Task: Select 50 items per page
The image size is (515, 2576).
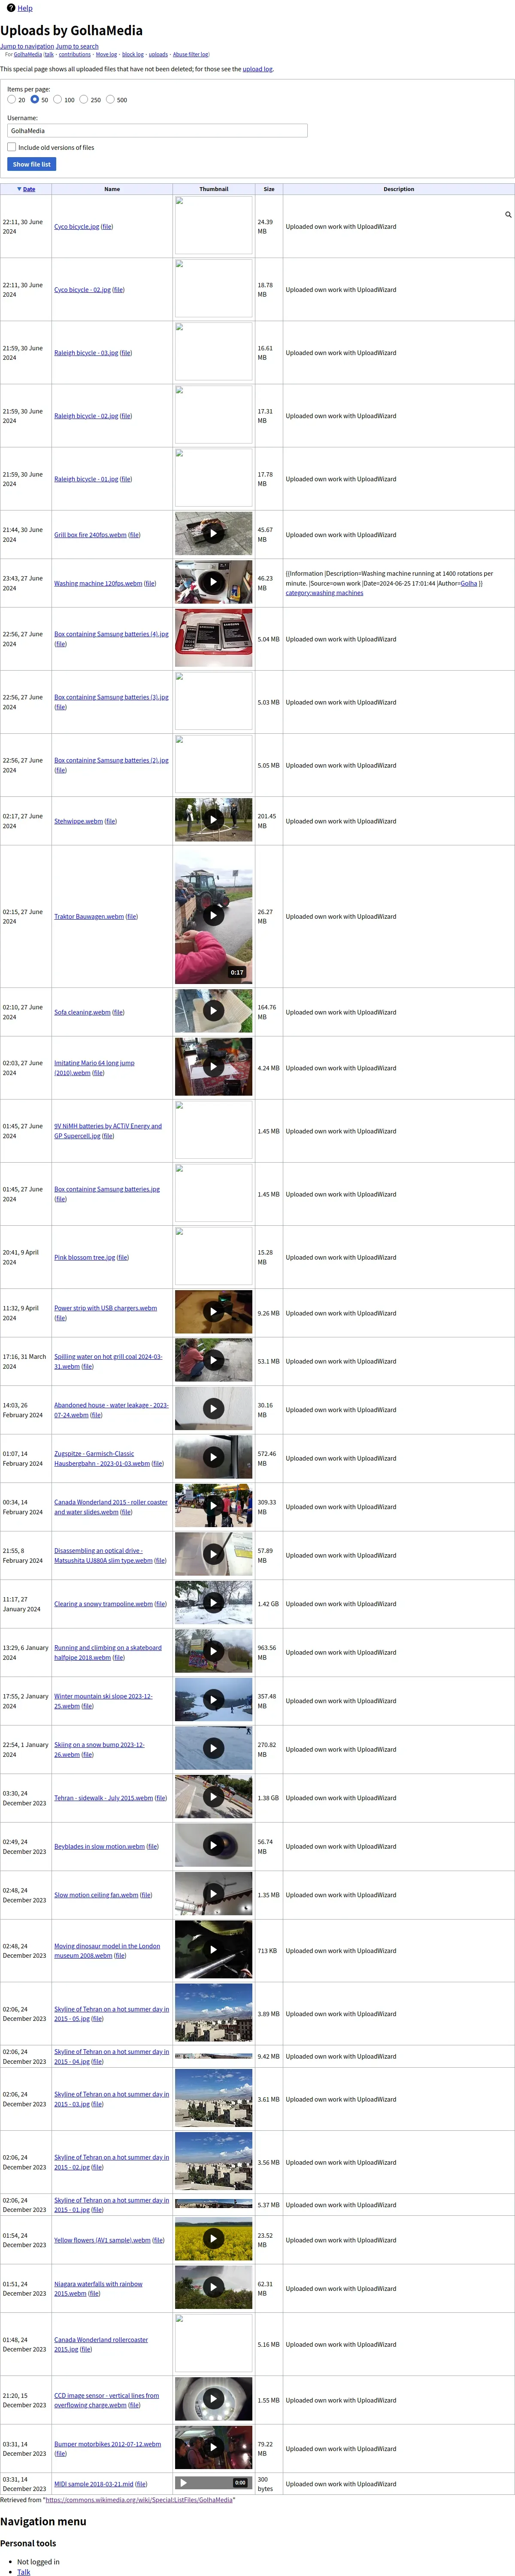Action: [x=35, y=99]
